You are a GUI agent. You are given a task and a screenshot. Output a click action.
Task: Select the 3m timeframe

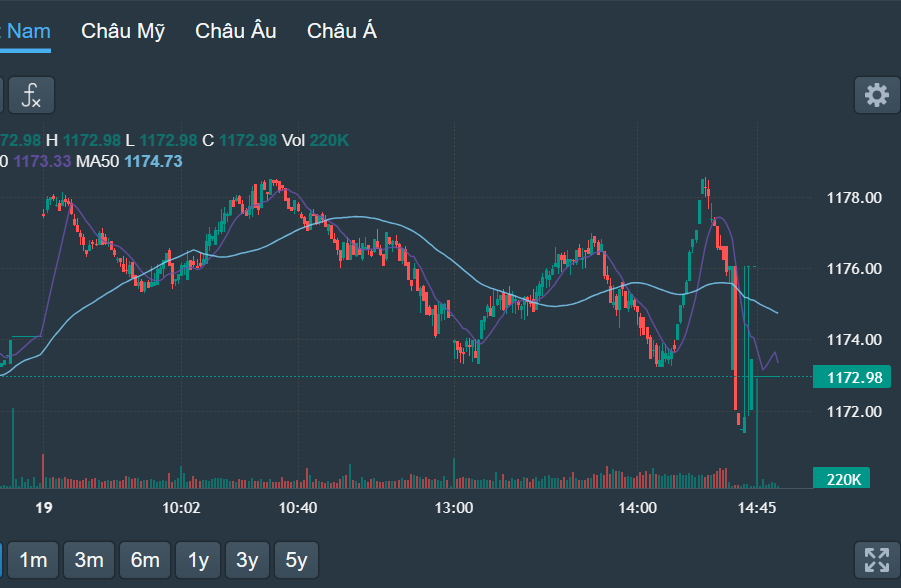88,560
